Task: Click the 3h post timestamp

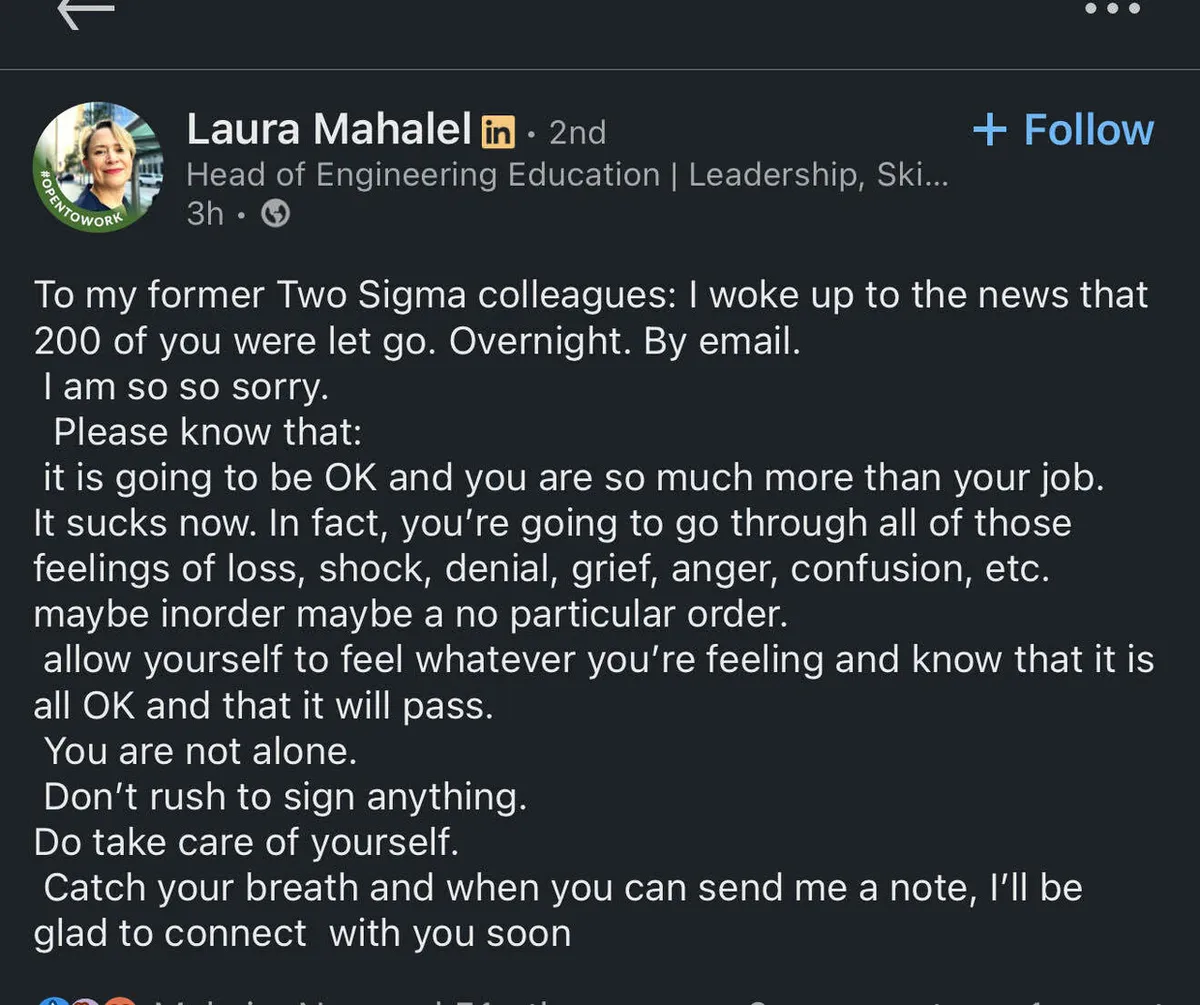Action: click(x=205, y=214)
